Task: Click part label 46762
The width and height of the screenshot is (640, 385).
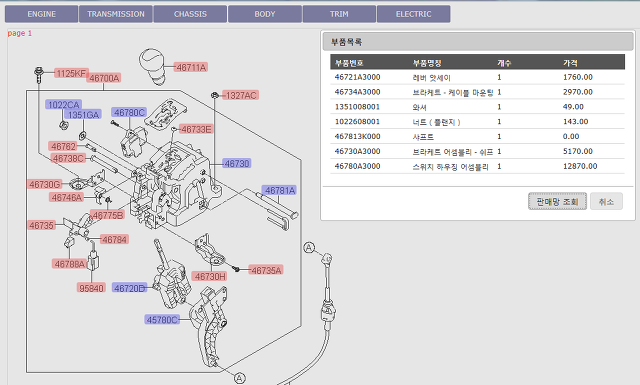Action: pos(63,146)
